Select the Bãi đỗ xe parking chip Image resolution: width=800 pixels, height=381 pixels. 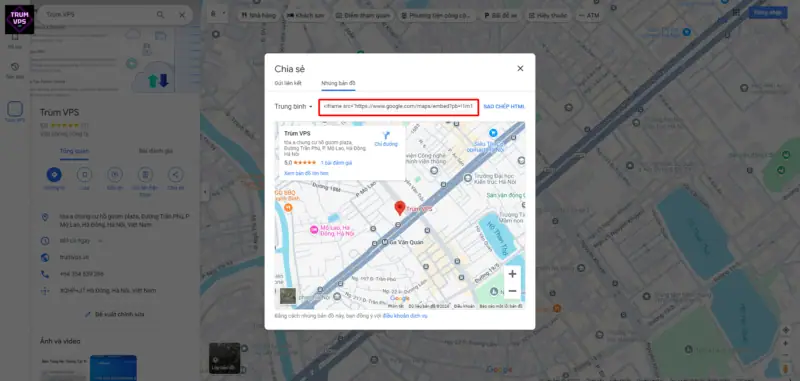click(501, 15)
